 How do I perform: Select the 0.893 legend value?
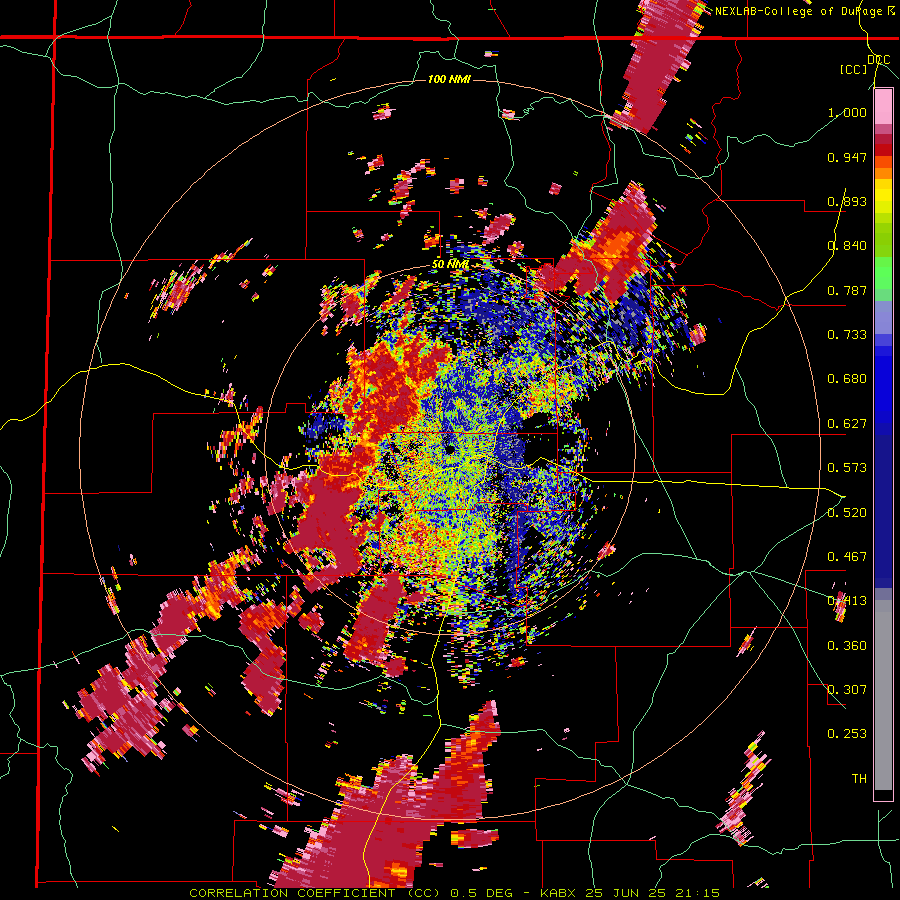847,201
